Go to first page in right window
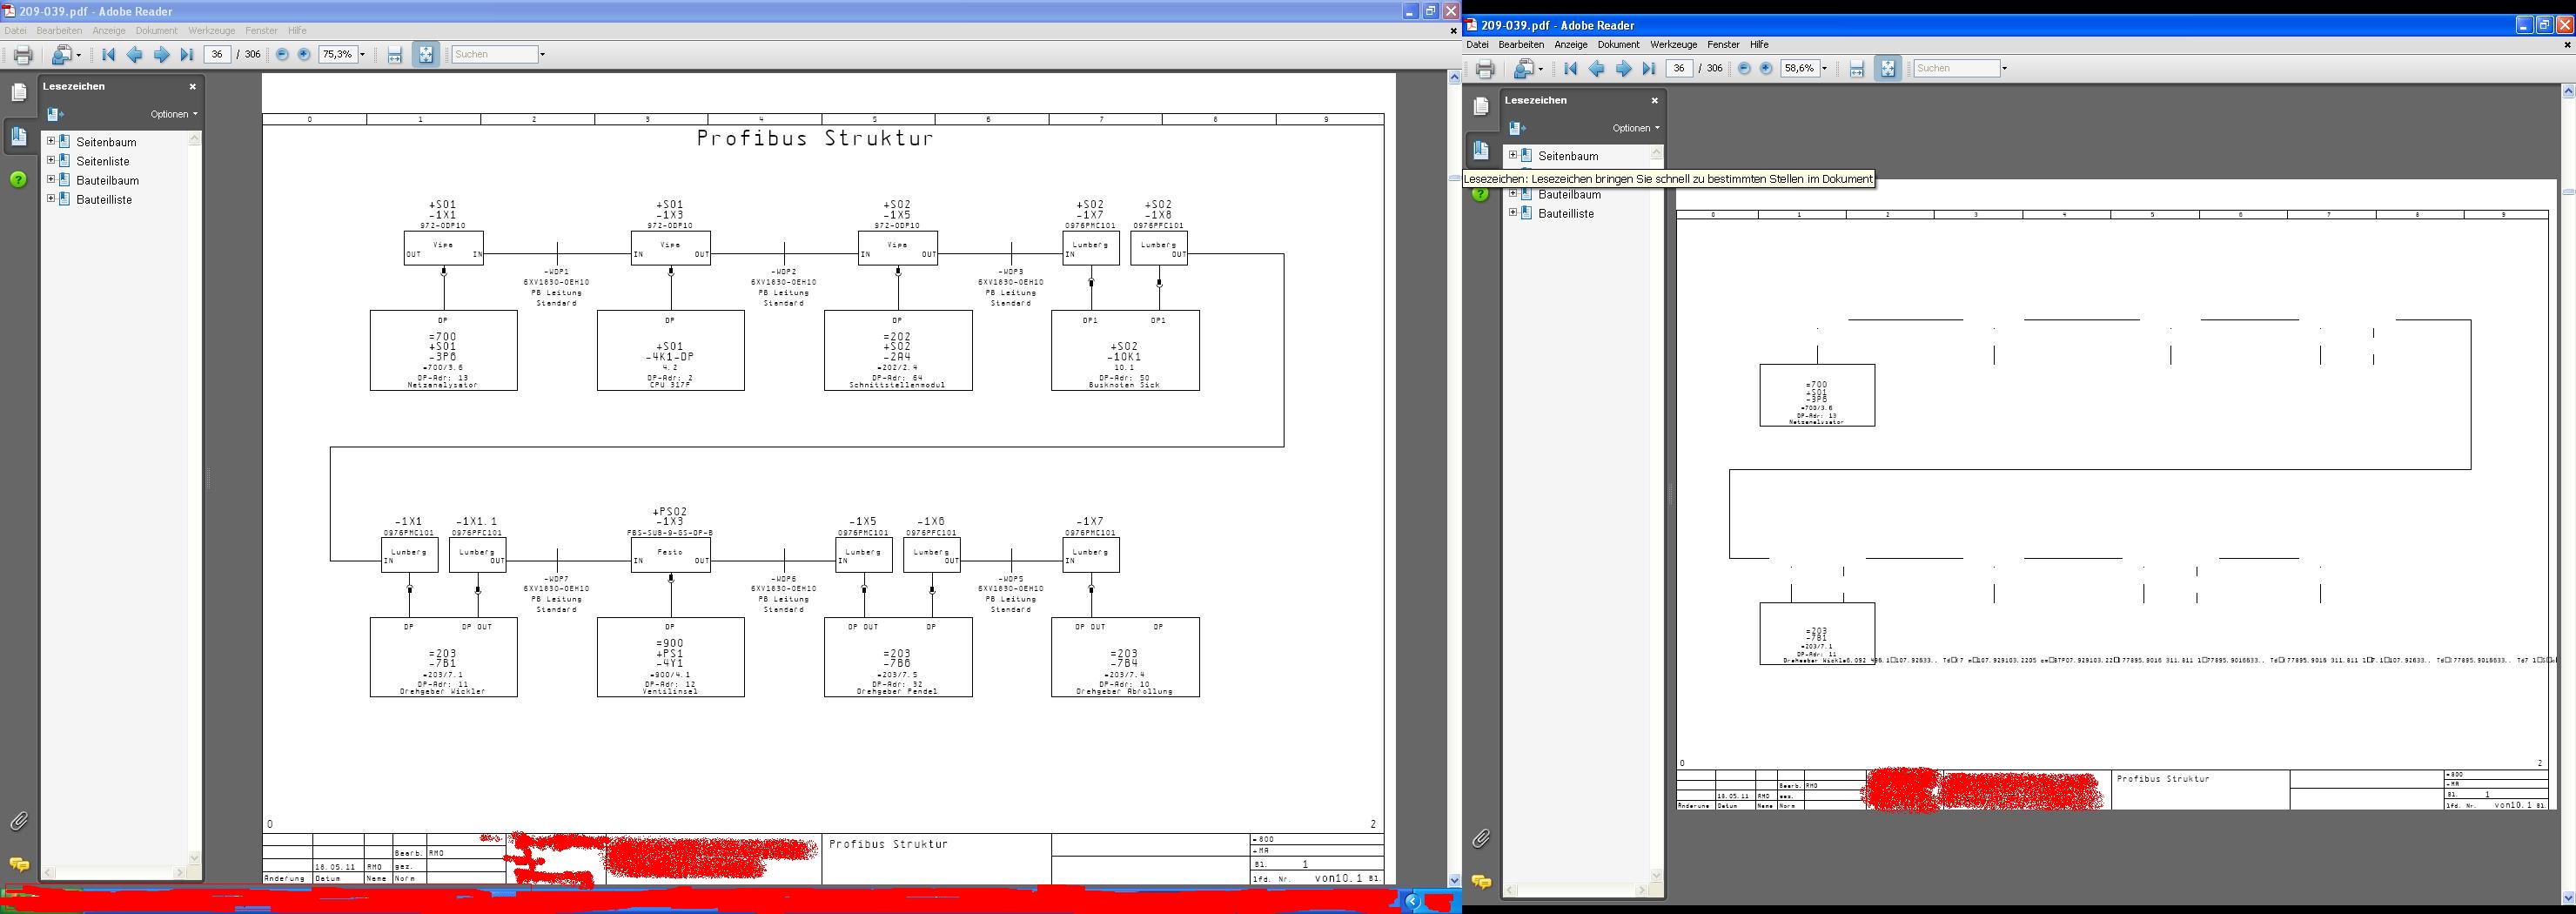The height and width of the screenshot is (914, 2576). click(1571, 69)
